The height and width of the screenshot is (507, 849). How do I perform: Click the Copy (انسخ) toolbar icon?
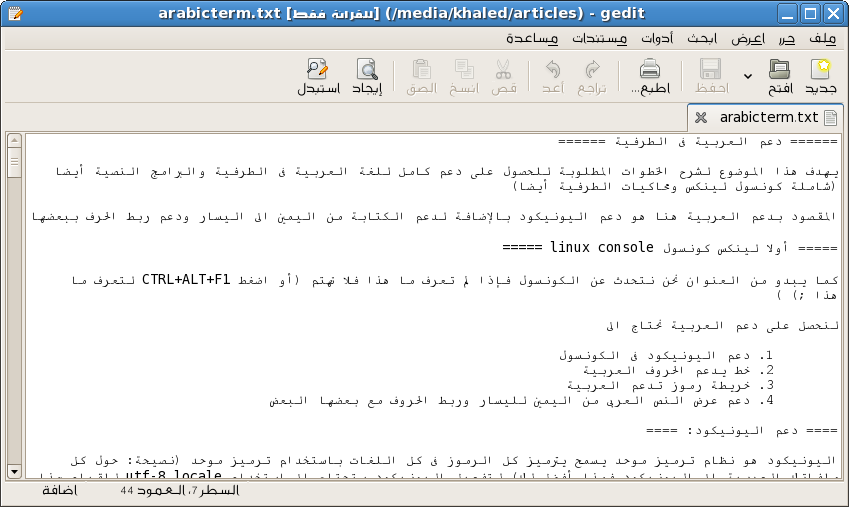click(464, 70)
